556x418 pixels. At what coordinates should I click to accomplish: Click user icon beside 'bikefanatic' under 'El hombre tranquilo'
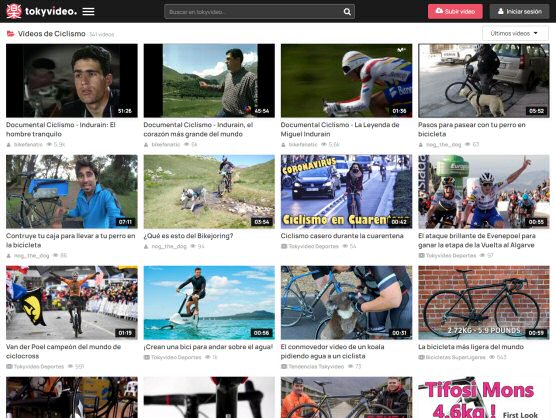click(x=9, y=145)
